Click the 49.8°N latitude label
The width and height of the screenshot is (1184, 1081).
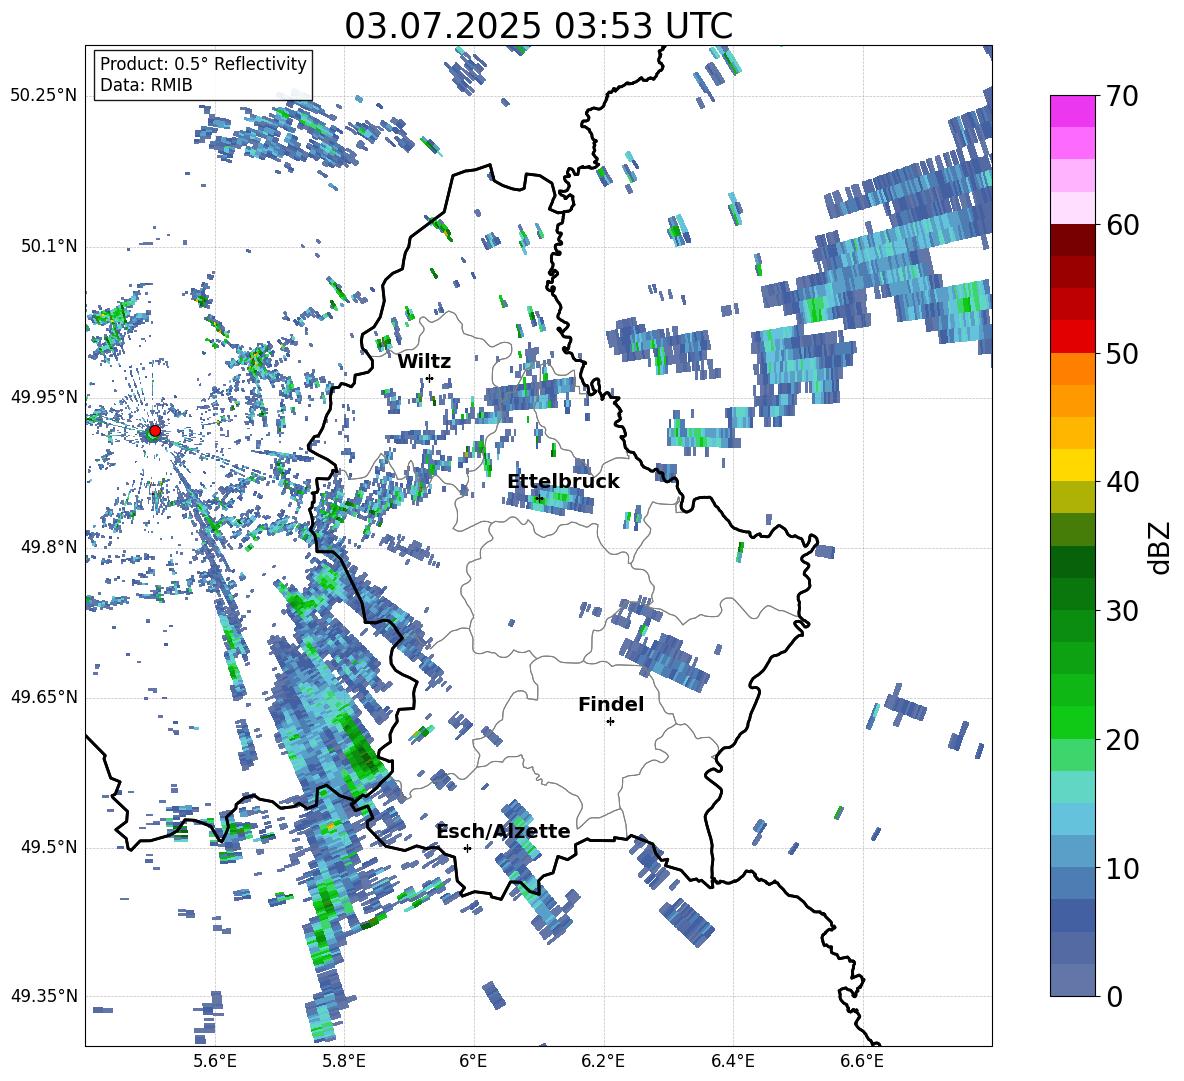tap(49, 547)
